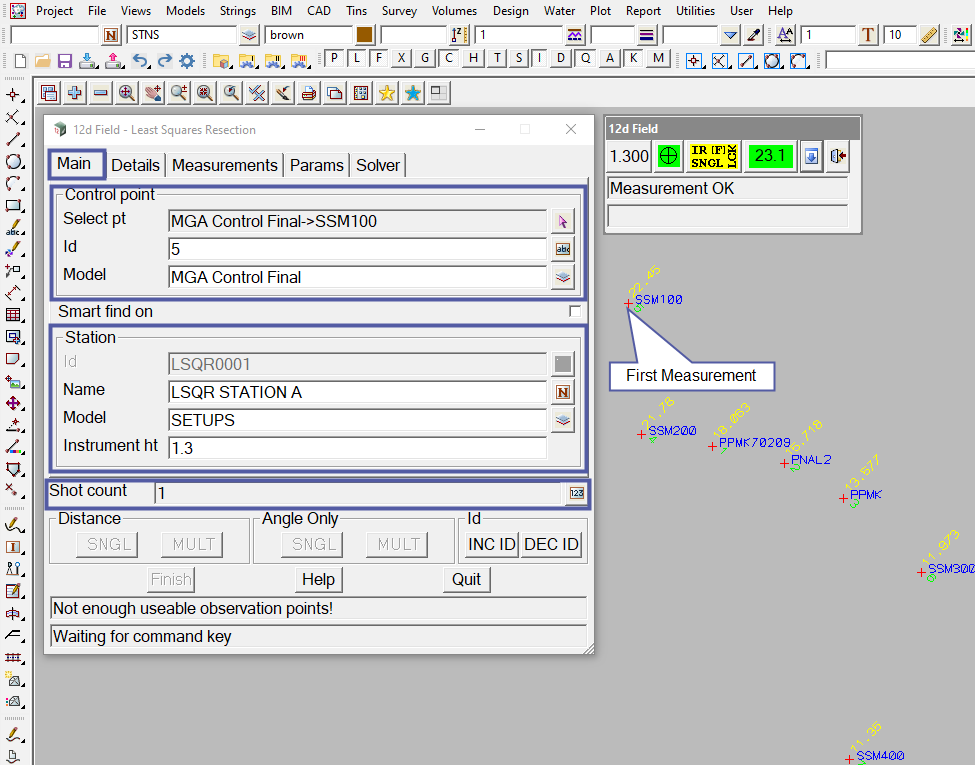Click the abc icon next to Id field
This screenshot has width=975, height=765.
coord(563,249)
